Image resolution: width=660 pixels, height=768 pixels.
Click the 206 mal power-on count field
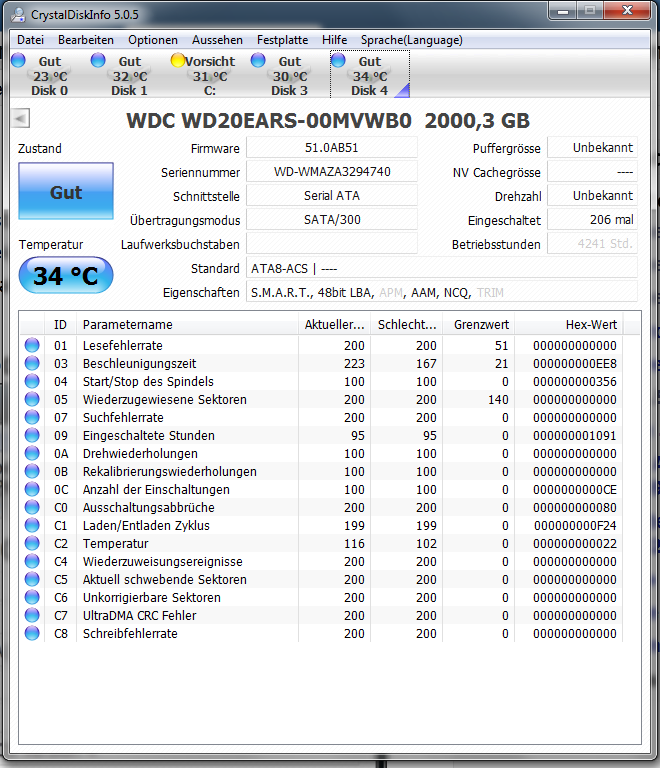point(592,220)
